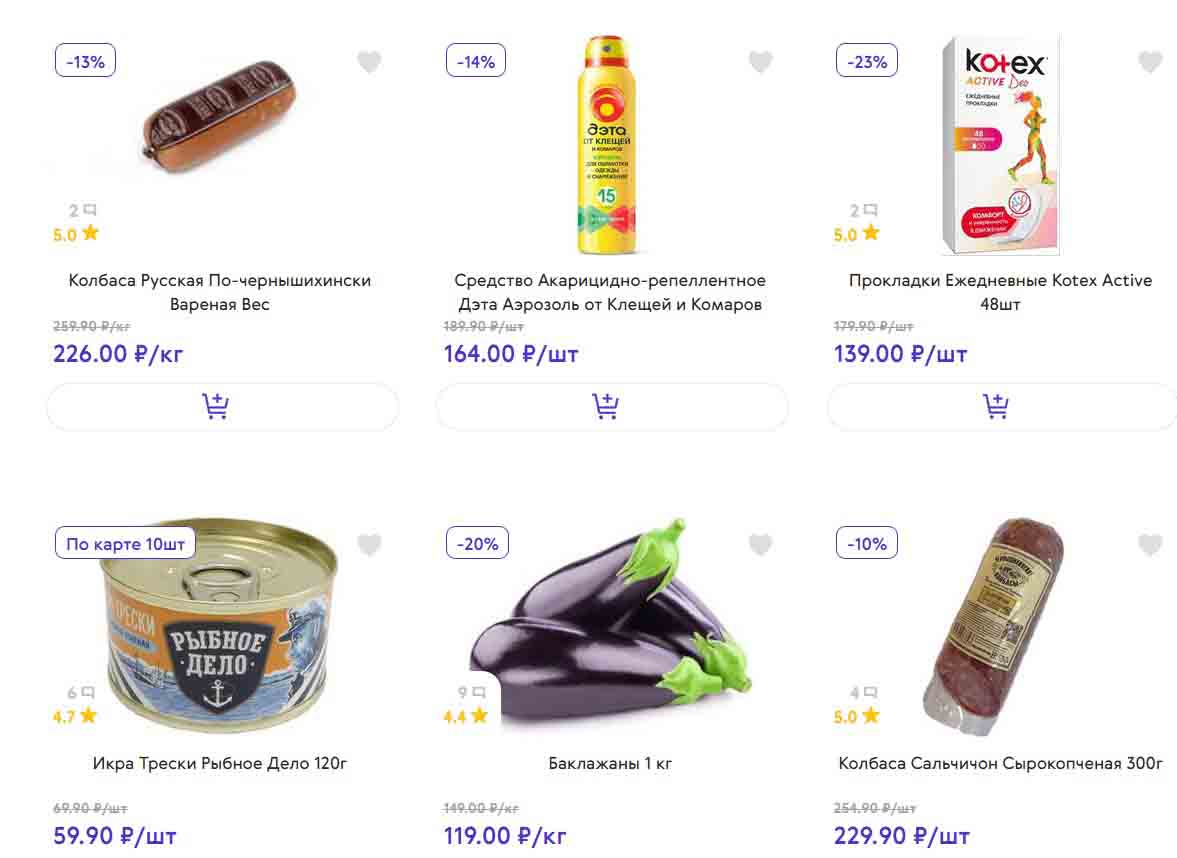Open Колбаса Русская По-чернышихински product title
The width and height of the screenshot is (1177, 858).
click(x=220, y=292)
